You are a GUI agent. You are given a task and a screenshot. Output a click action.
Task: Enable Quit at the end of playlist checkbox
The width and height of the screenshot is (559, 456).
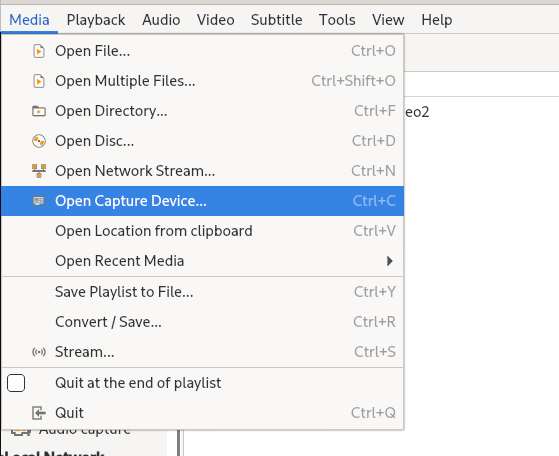[x=16, y=383]
